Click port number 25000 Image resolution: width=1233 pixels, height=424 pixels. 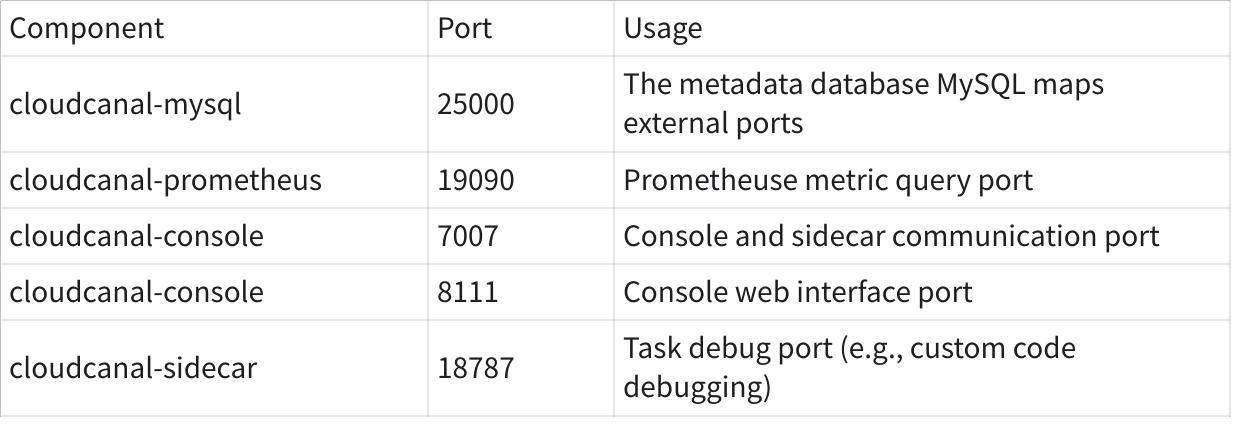pyautogui.click(x=476, y=104)
